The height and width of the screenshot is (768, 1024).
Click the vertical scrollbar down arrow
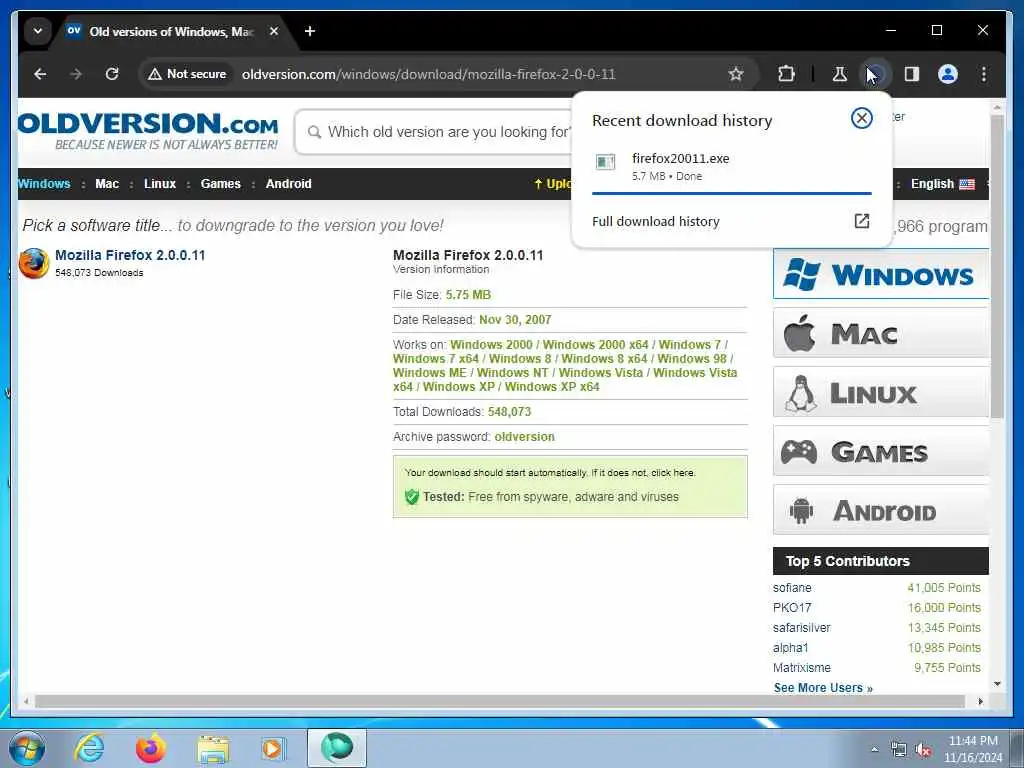point(997,684)
